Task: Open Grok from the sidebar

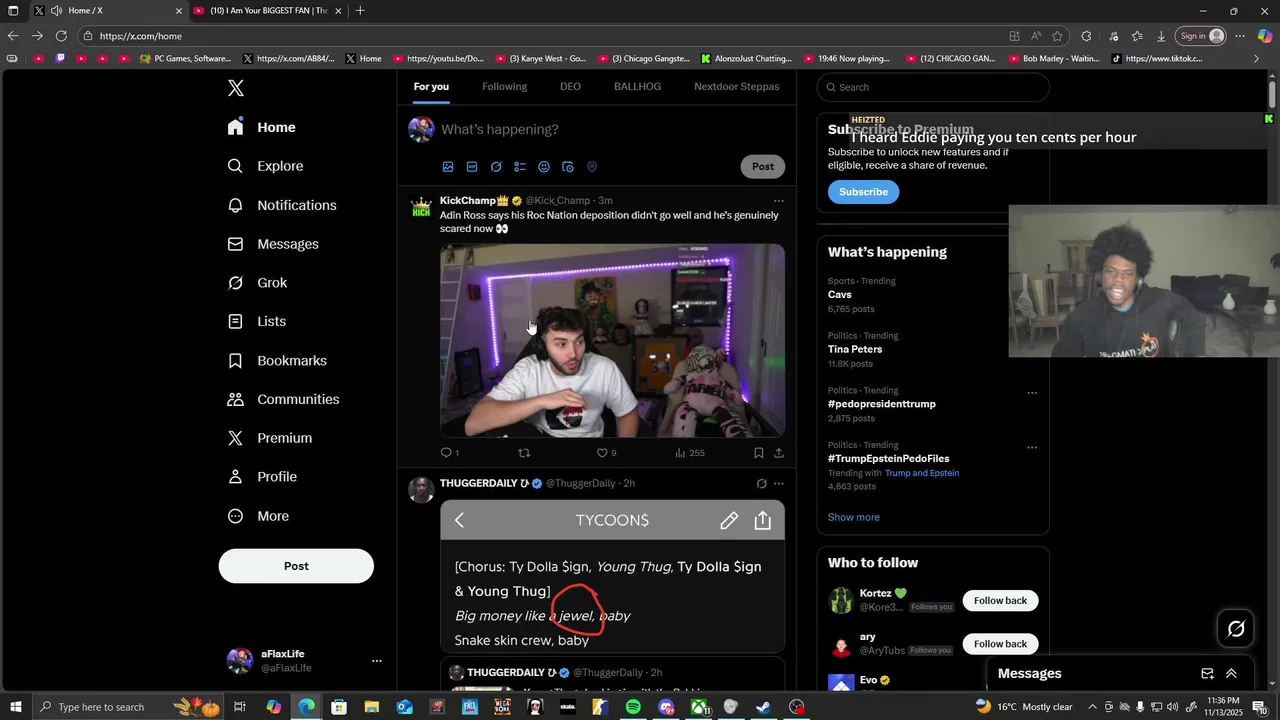Action: pyautogui.click(x=258, y=283)
